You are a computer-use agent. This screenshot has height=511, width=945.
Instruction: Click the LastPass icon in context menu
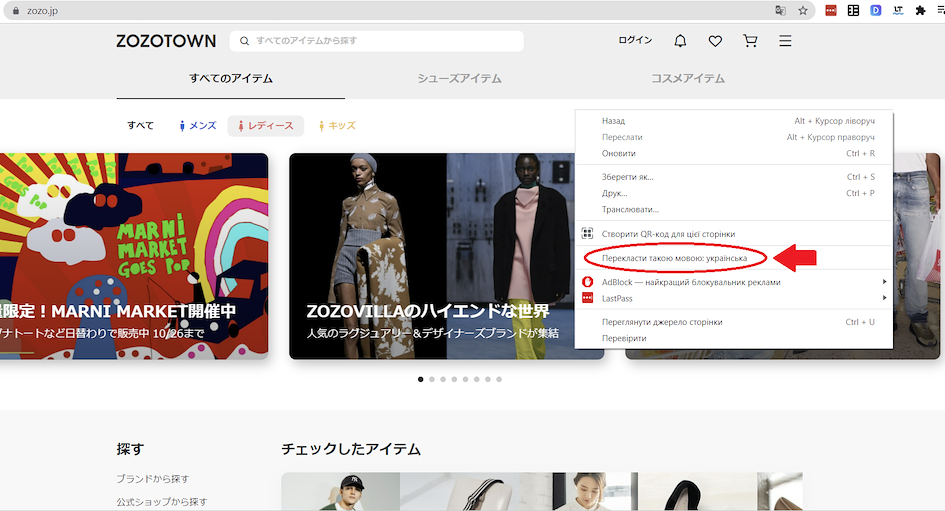click(x=588, y=298)
